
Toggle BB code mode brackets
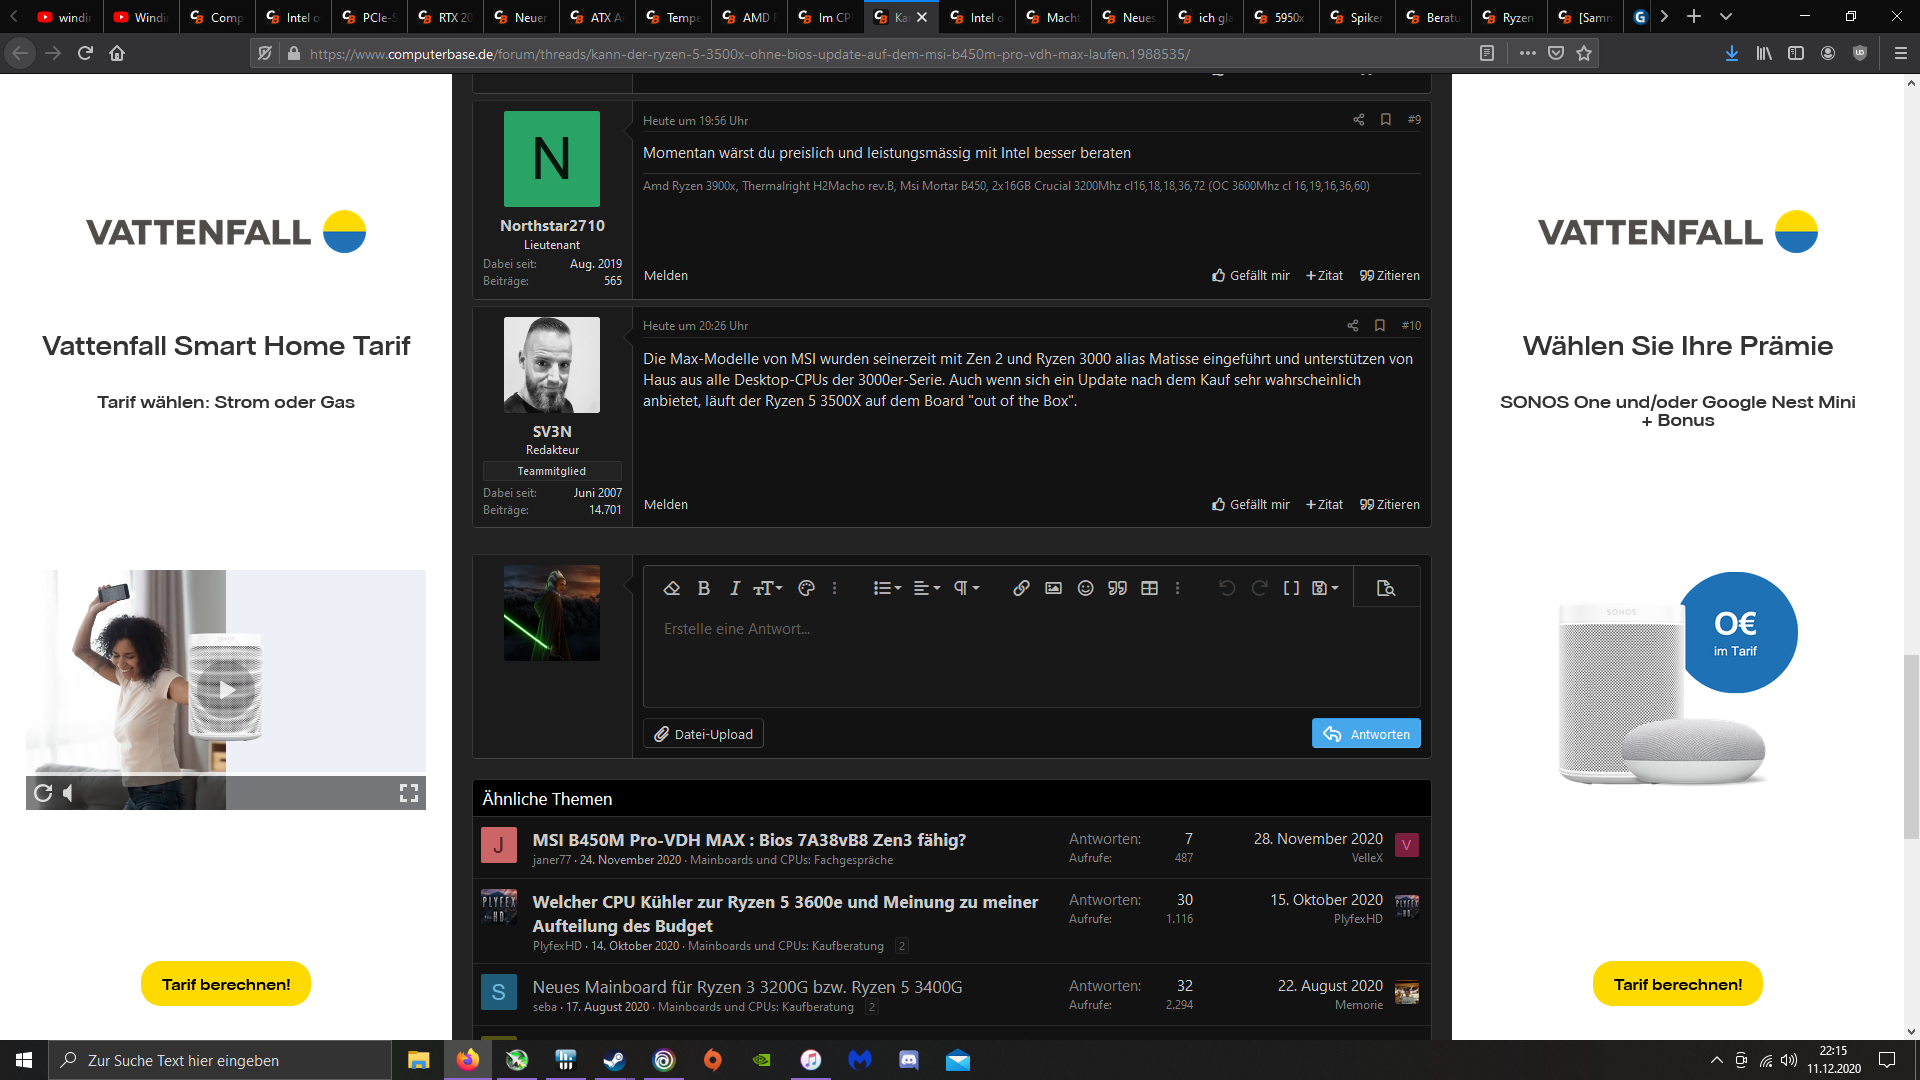tap(1291, 588)
